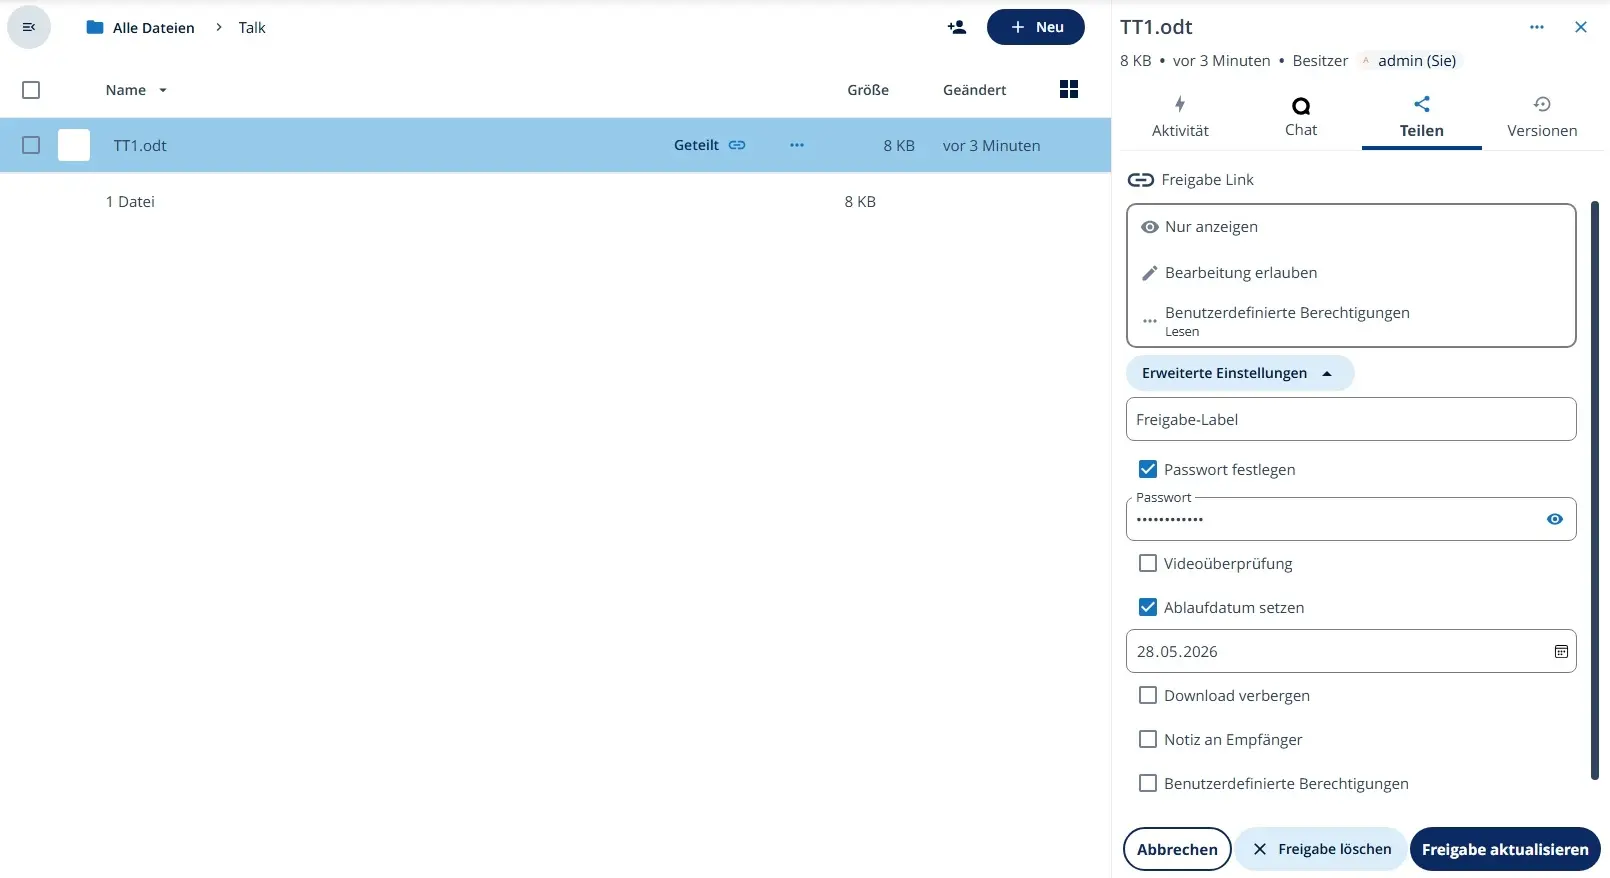1610x878 pixels.
Task: Click the Freigabe Link chain icon
Action: 1141,180
